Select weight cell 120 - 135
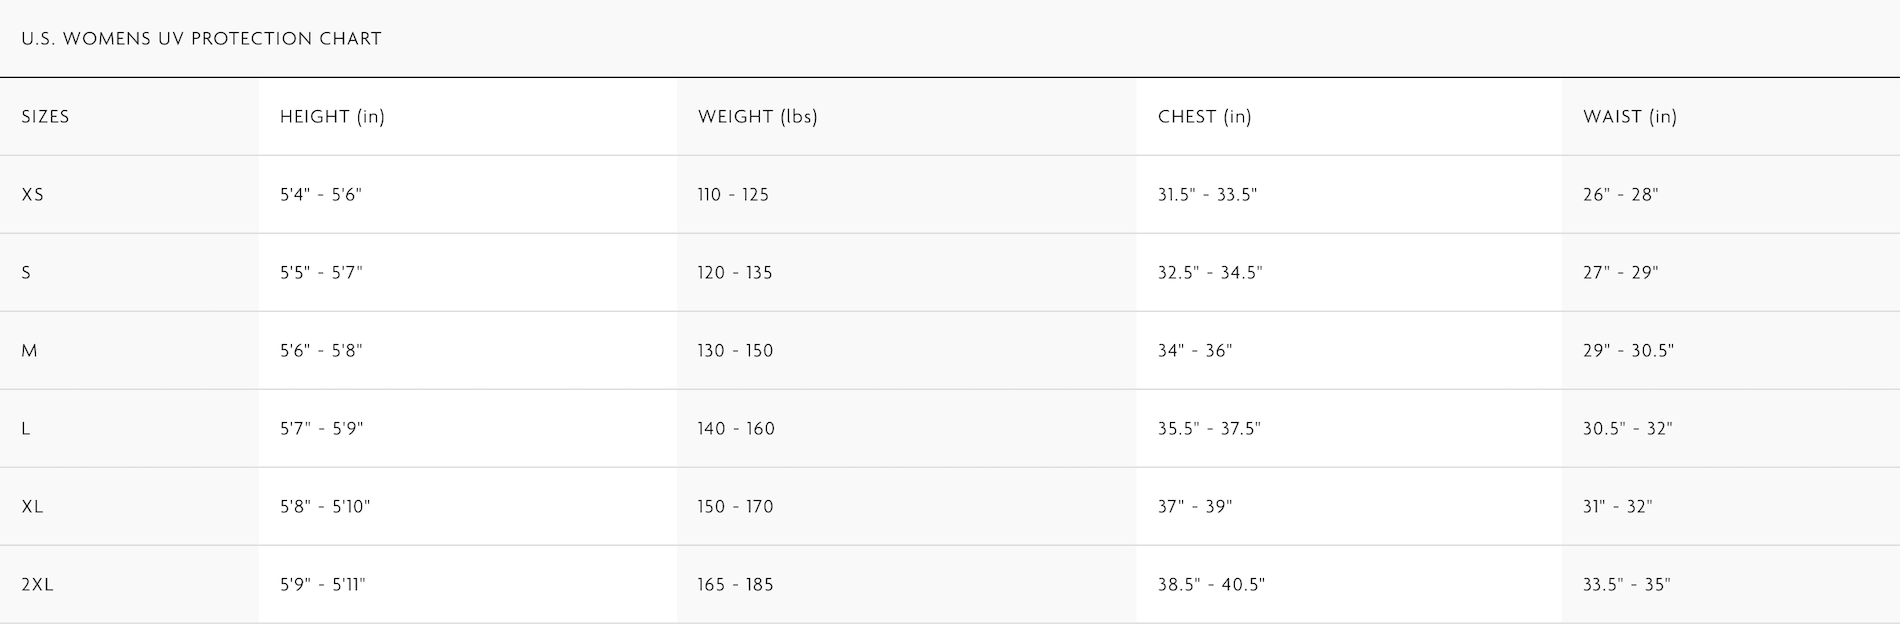1900x631 pixels. tap(735, 273)
